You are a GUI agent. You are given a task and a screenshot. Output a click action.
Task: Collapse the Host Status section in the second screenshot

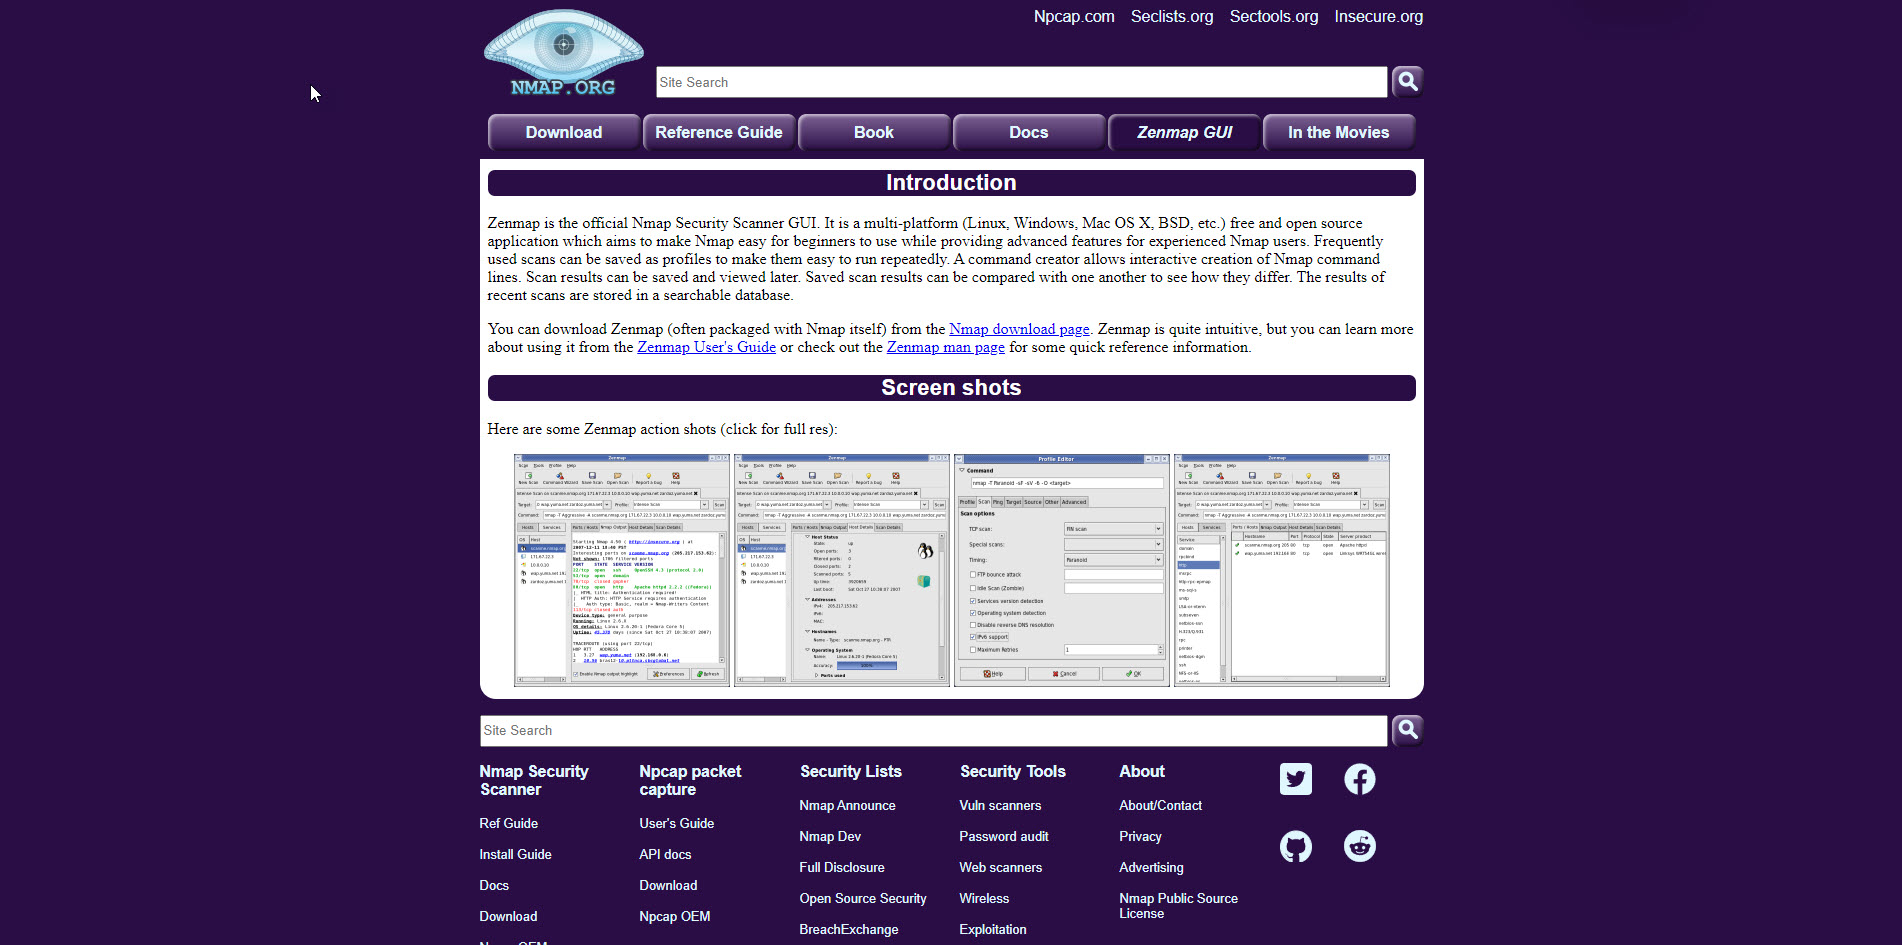[x=807, y=537]
